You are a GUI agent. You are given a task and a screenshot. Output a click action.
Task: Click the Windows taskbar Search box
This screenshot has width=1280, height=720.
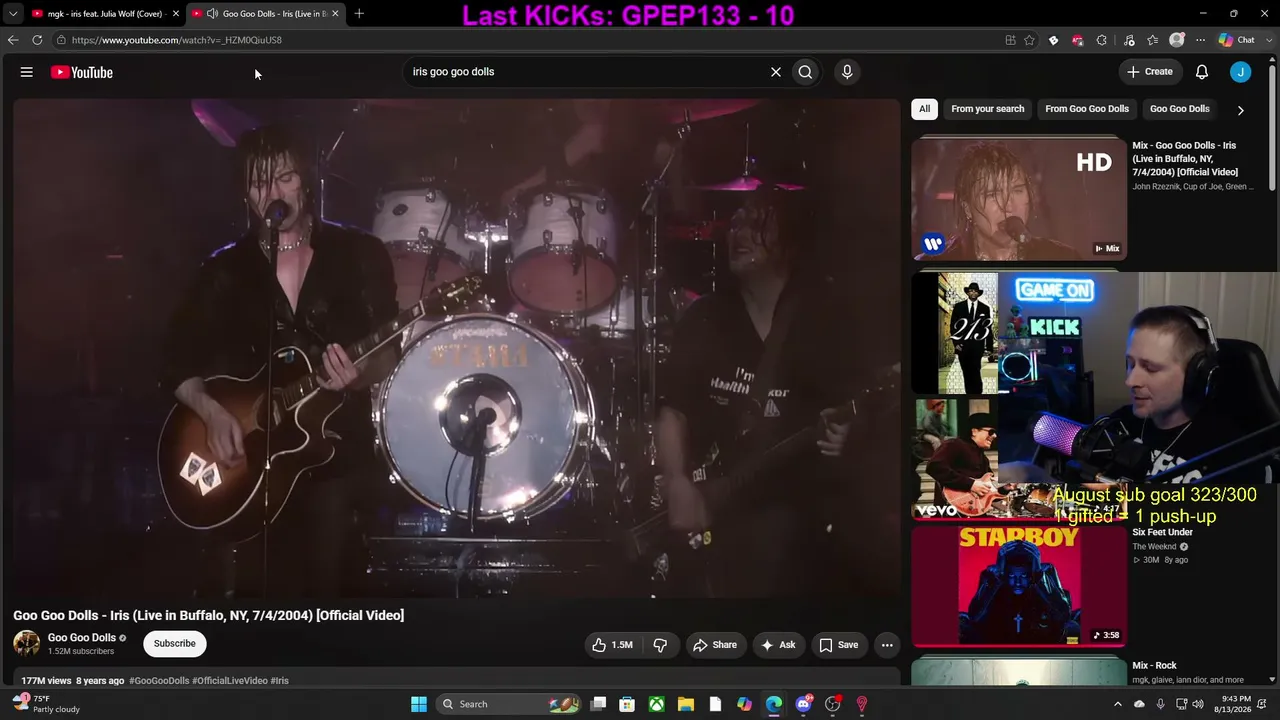[x=510, y=704]
